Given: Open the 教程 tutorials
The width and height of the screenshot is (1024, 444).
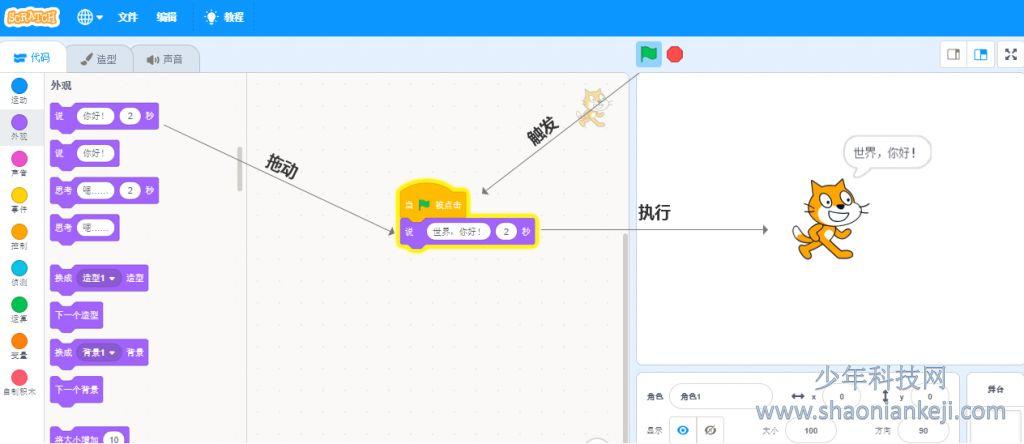Looking at the screenshot, I should click(225, 18).
